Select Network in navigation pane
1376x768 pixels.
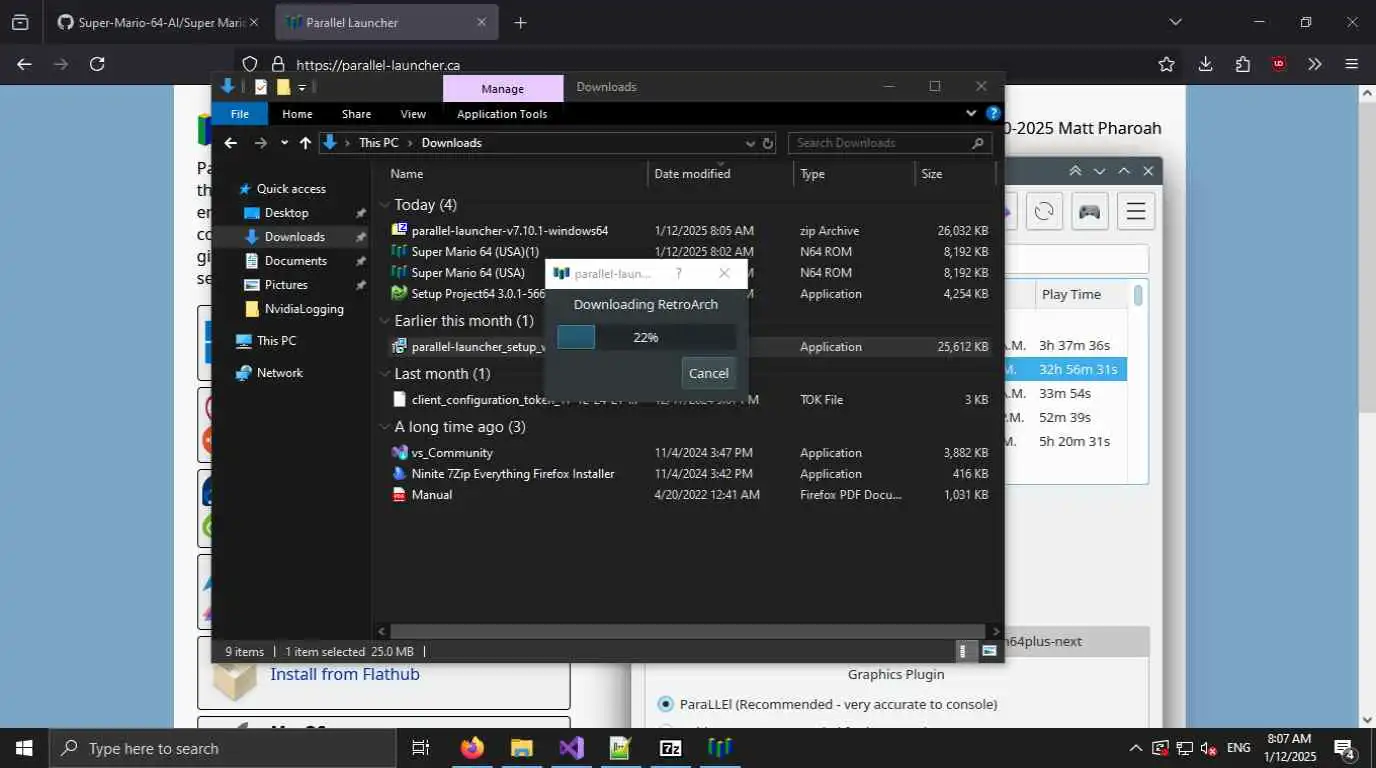pyautogui.click(x=279, y=373)
